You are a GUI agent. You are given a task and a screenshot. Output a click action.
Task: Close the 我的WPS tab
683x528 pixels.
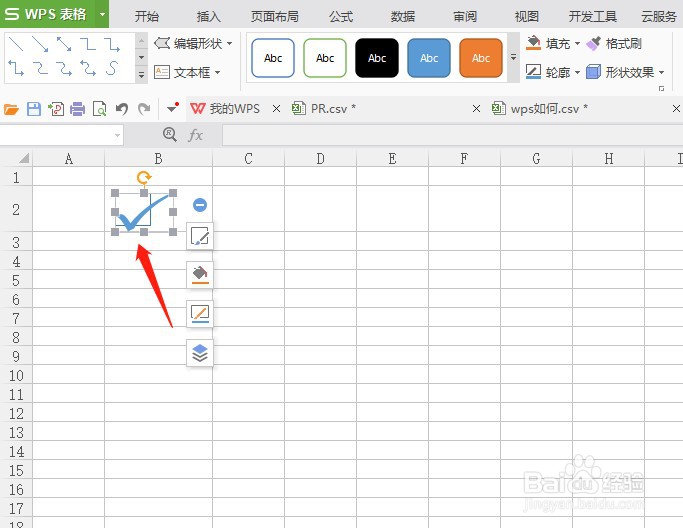(x=276, y=108)
